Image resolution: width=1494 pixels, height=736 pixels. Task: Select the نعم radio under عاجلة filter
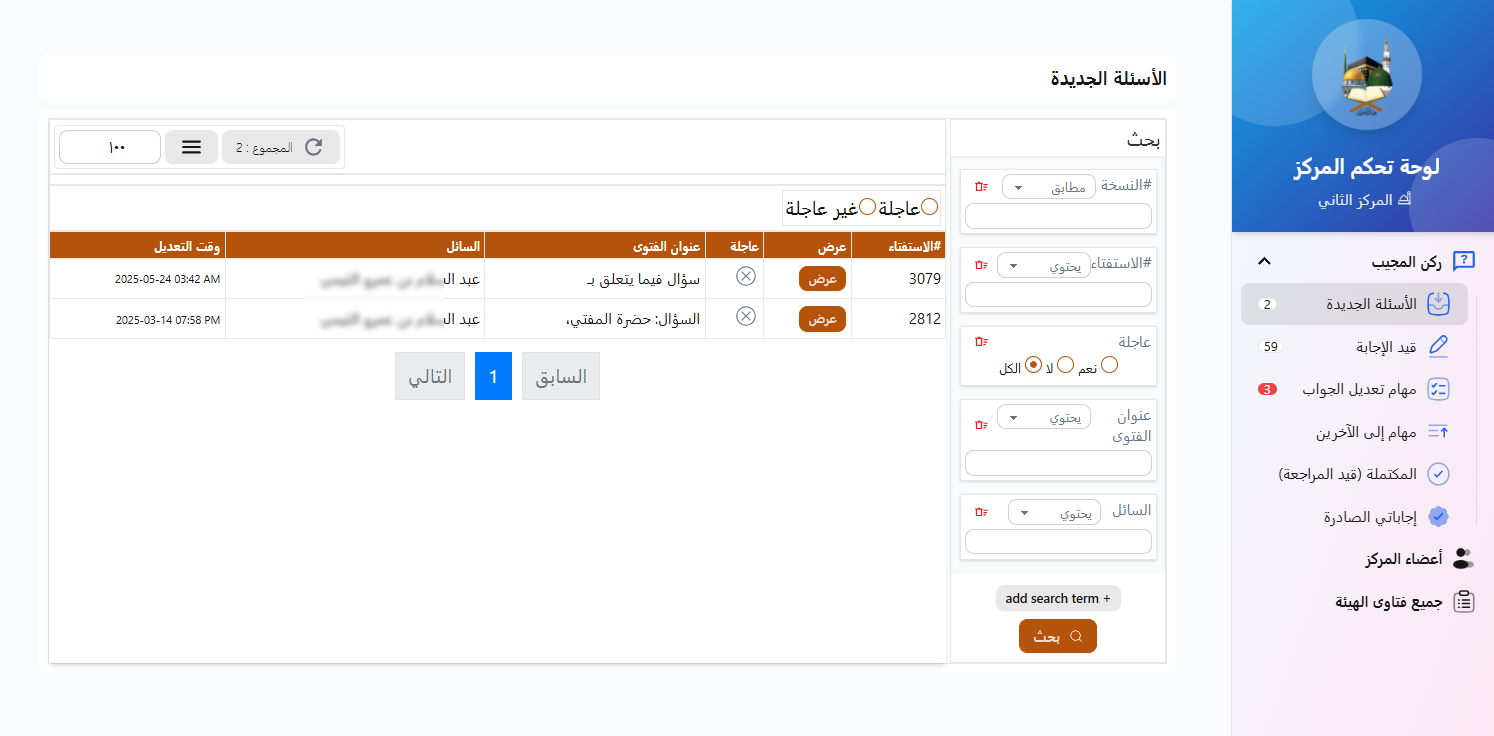click(1110, 364)
